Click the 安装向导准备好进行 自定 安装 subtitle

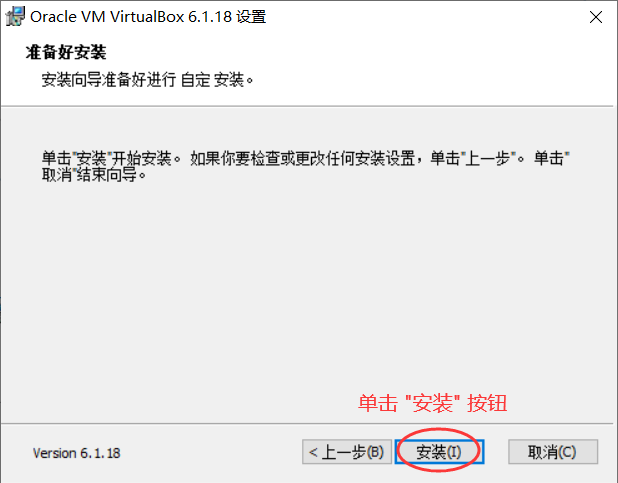click(x=147, y=80)
